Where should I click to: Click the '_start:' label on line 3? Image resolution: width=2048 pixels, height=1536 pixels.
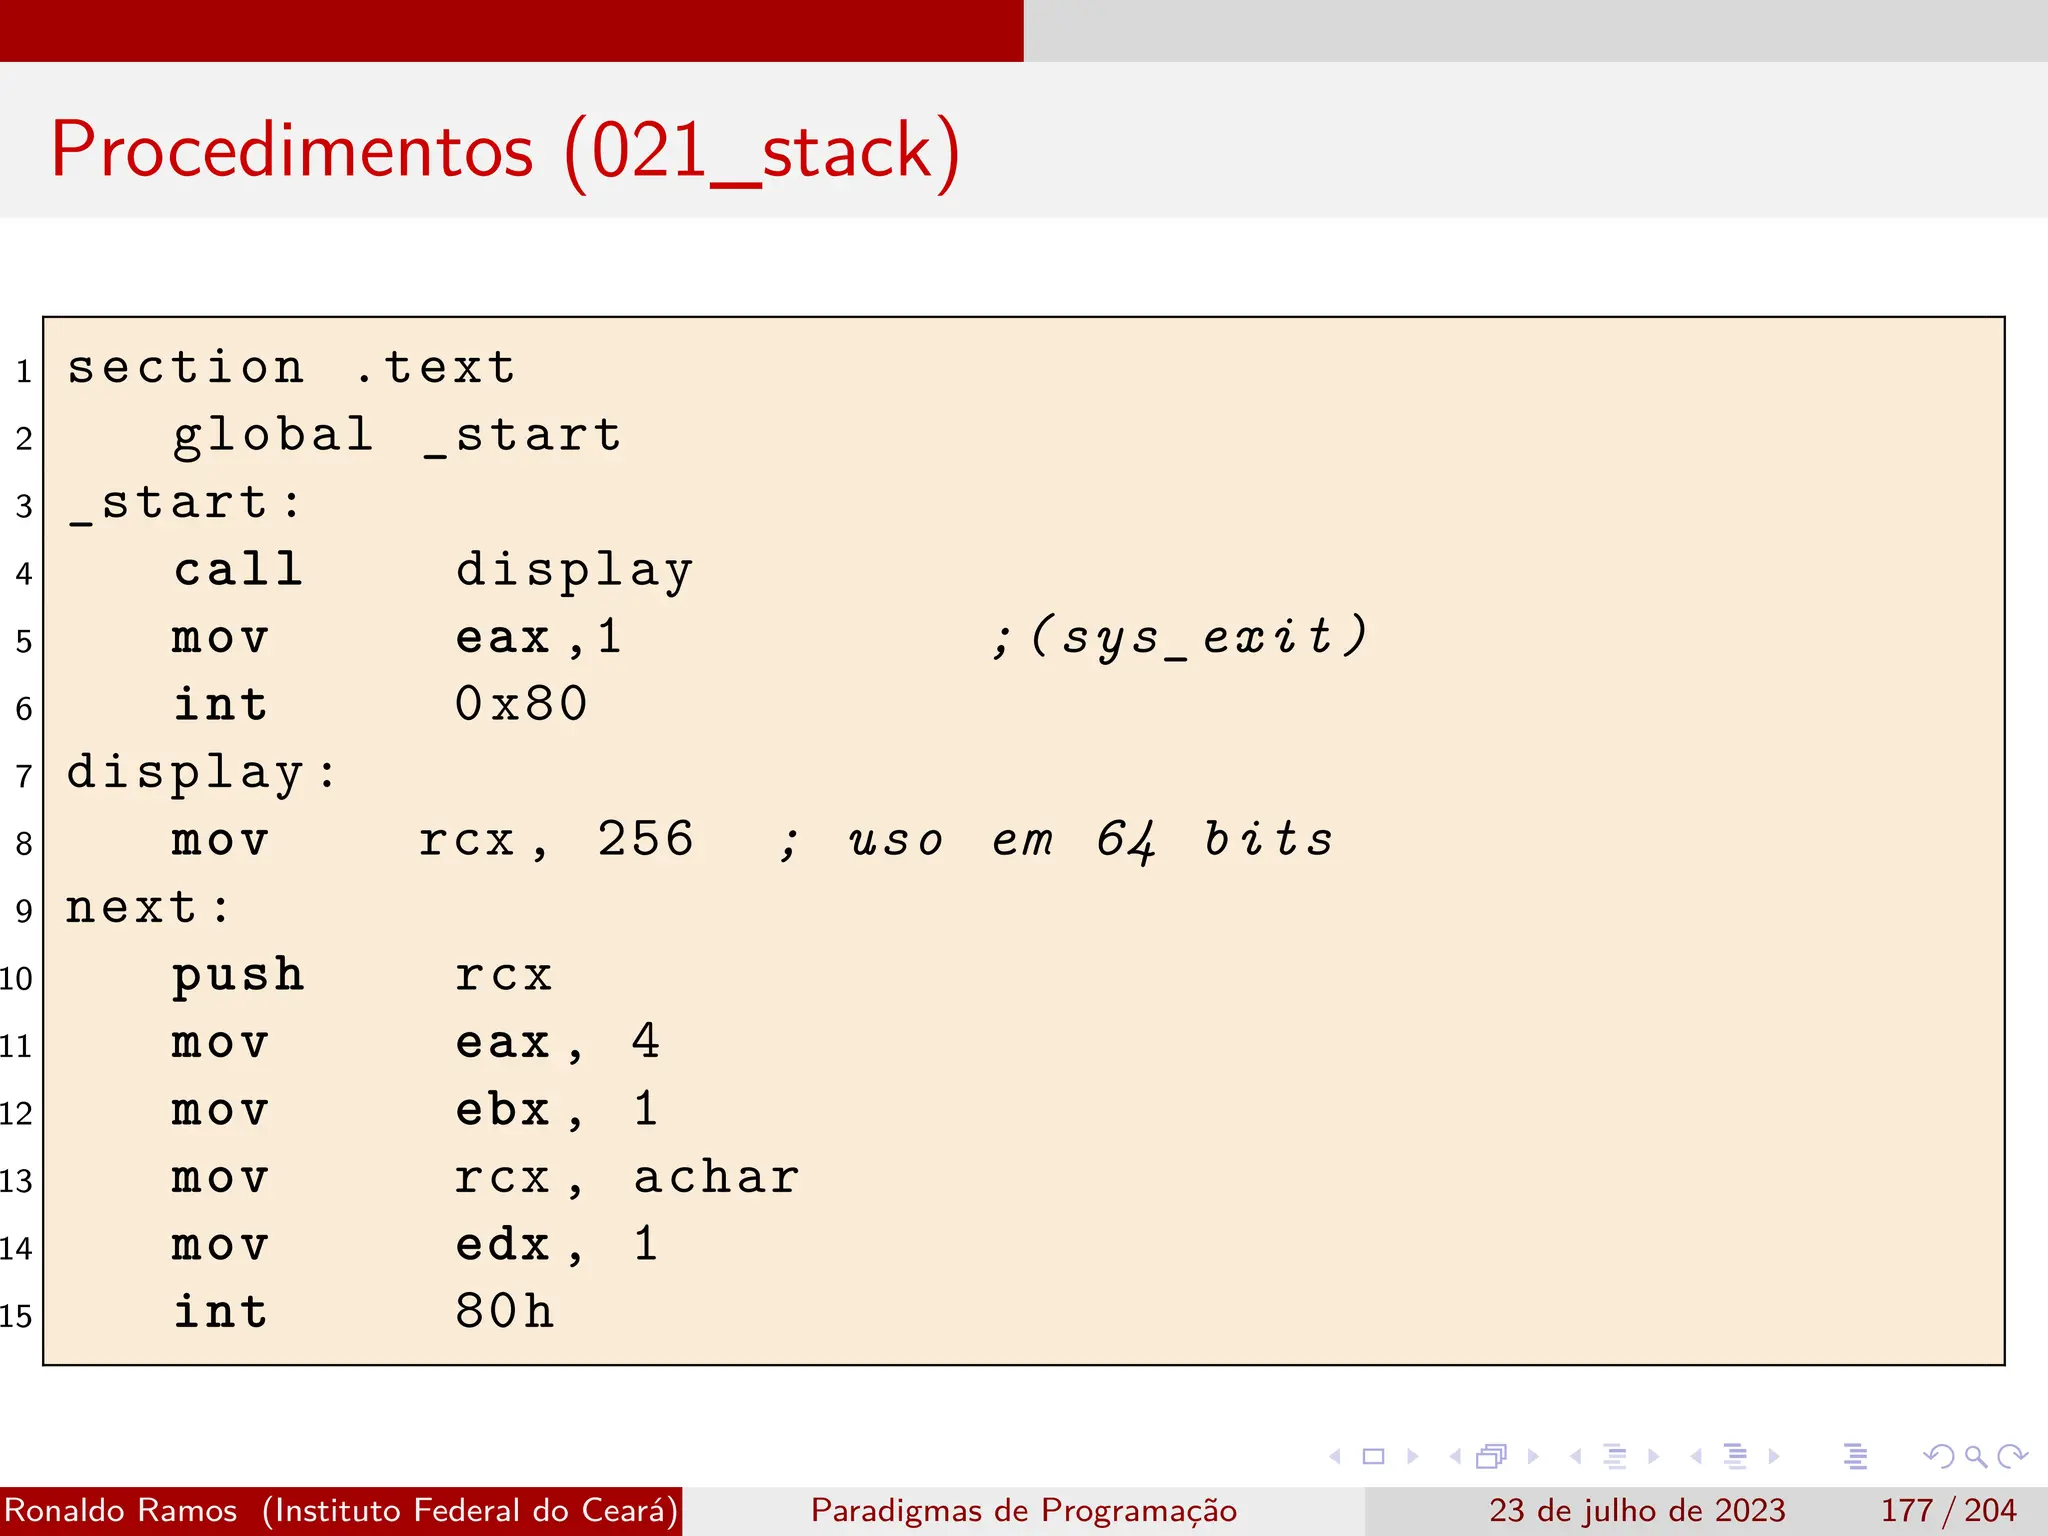[x=185, y=503]
